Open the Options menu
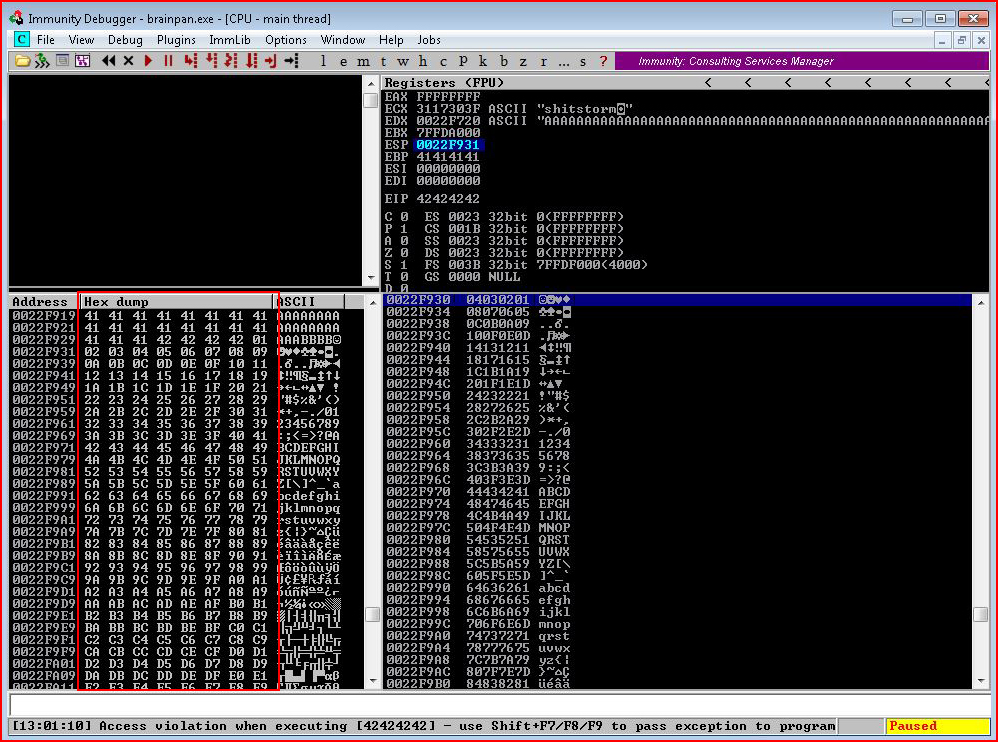The width and height of the screenshot is (998, 742). click(286, 39)
